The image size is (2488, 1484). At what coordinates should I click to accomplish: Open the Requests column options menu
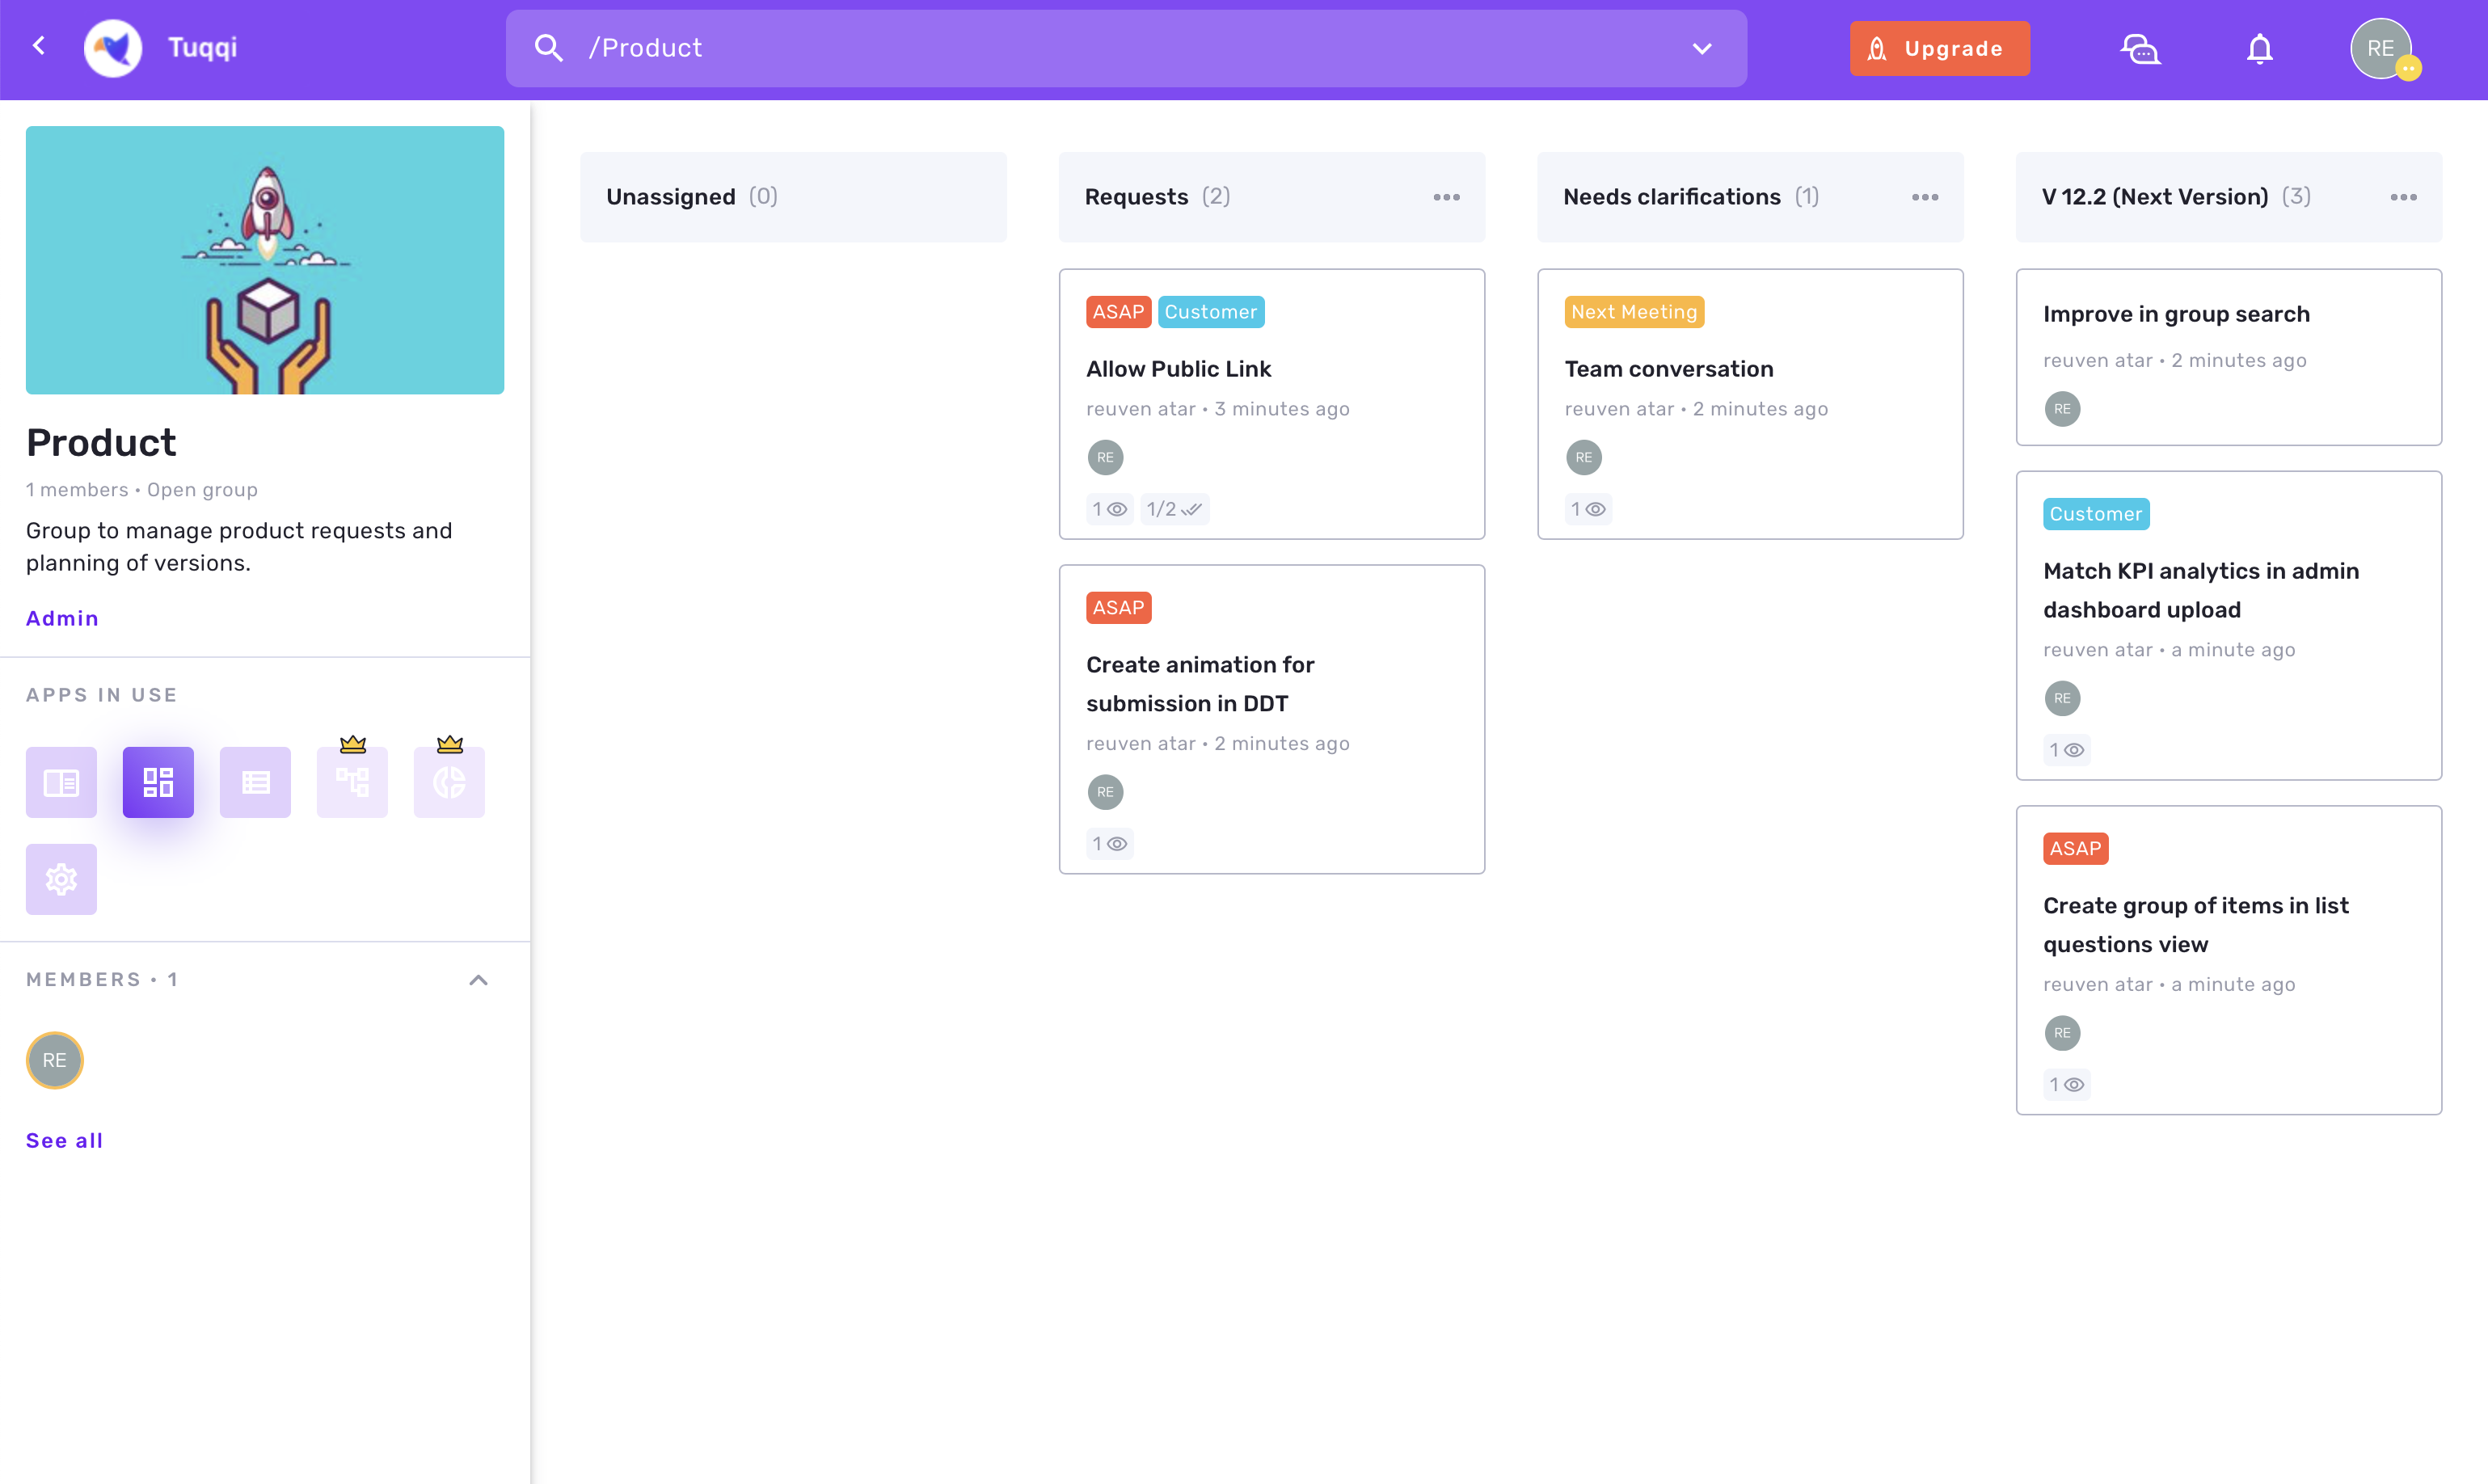point(1447,197)
